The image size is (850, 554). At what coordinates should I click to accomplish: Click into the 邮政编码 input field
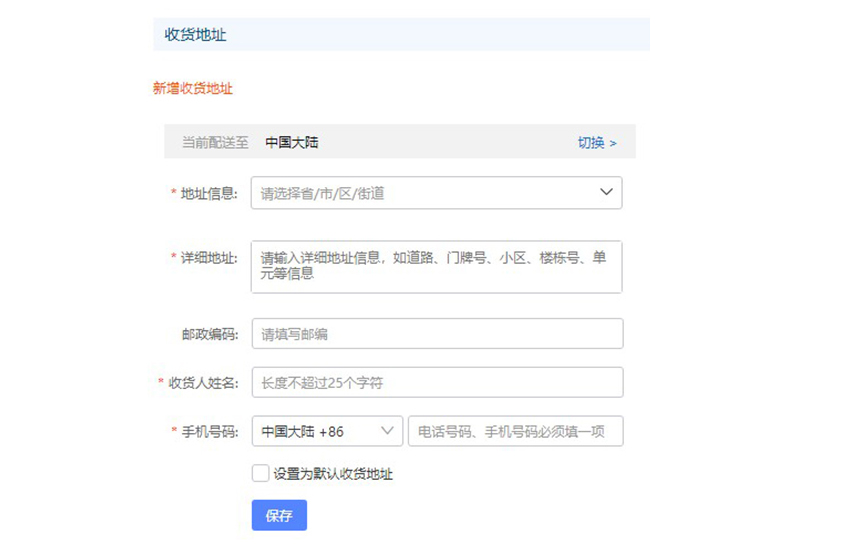coord(437,333)
